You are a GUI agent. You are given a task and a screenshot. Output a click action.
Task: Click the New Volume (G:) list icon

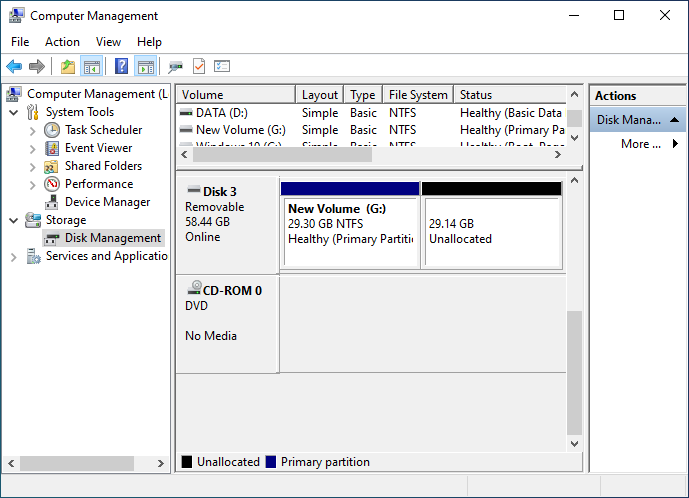coord(186,130)
